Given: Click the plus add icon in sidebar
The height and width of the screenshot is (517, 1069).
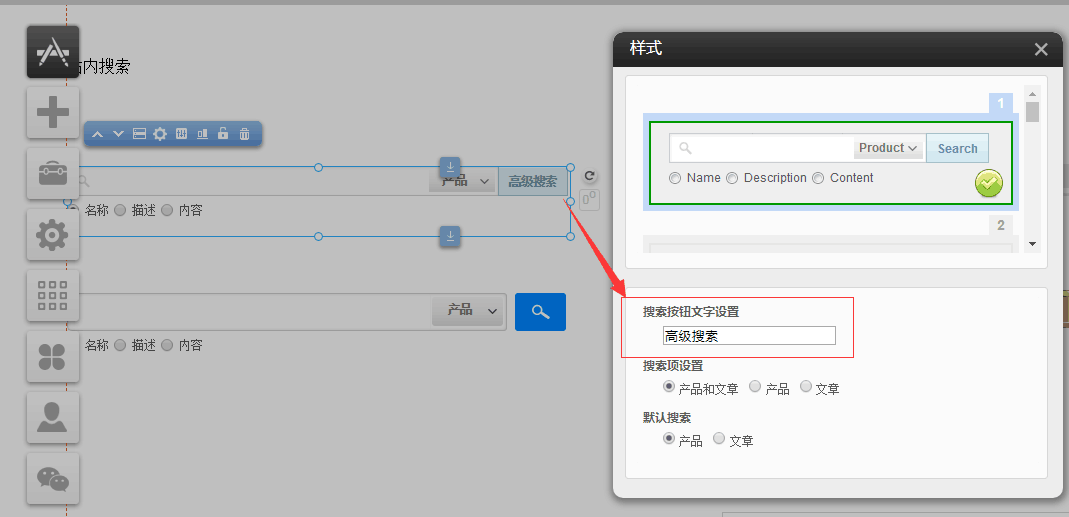Looking at the screenshot, I should [x=52, y=112].
